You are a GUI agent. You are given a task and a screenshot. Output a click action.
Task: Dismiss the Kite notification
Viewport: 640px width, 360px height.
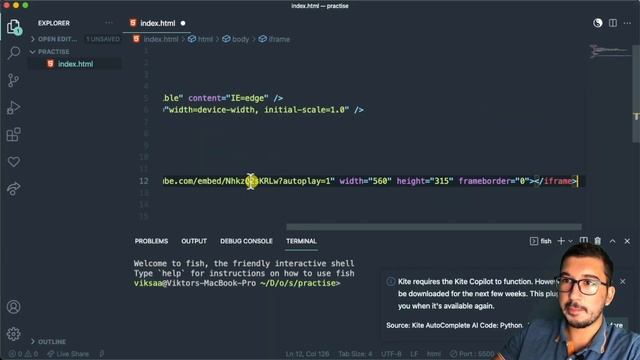(622, 282)
